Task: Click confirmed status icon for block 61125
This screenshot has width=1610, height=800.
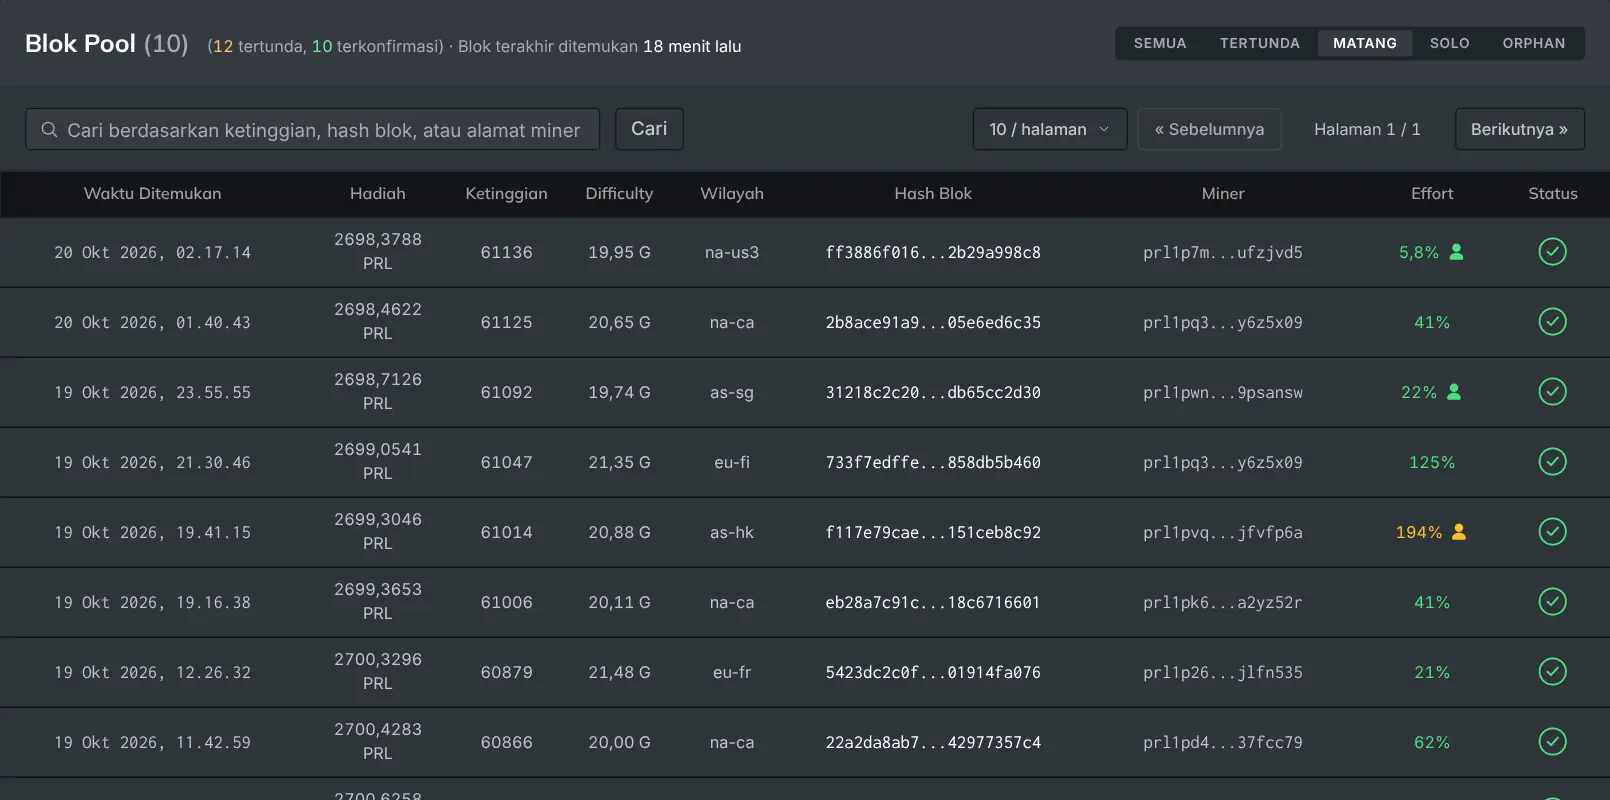Action: [1552, 322]
